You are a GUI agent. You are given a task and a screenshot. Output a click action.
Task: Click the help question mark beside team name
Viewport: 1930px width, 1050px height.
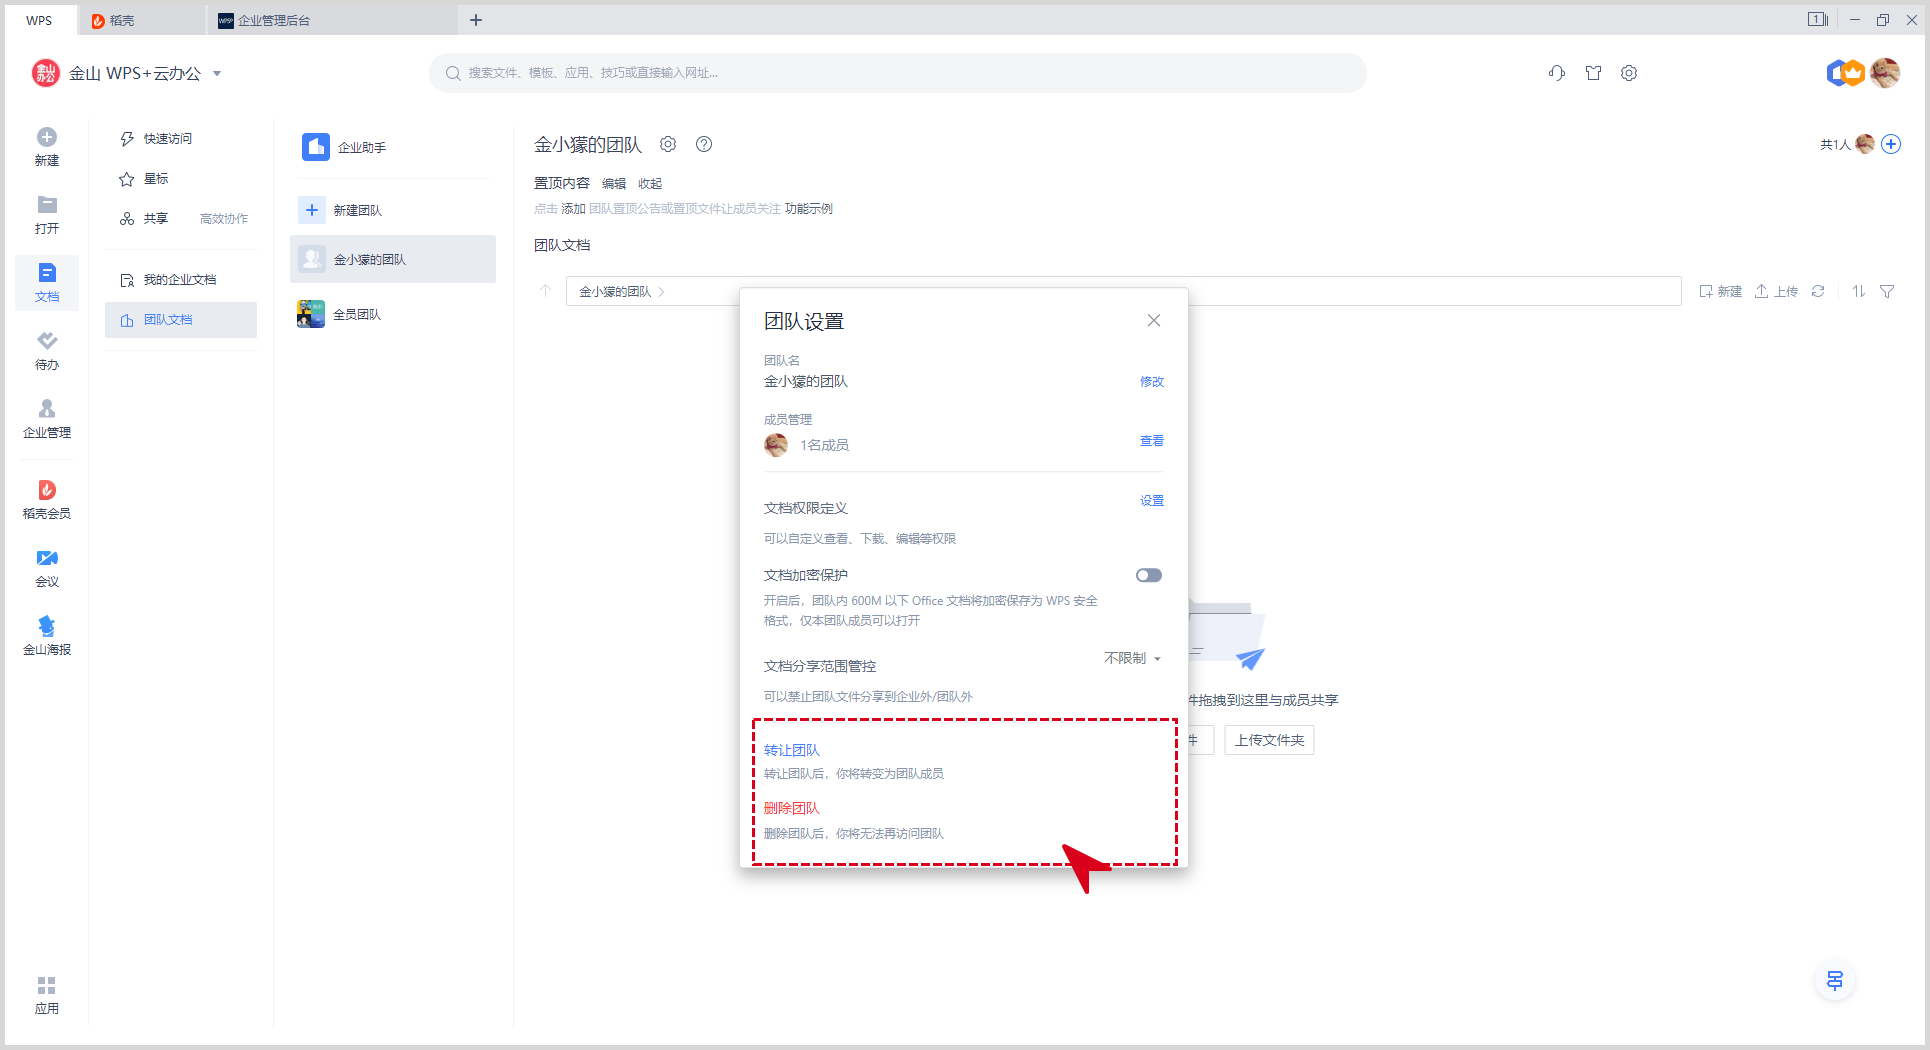click(x=704, y=144)
